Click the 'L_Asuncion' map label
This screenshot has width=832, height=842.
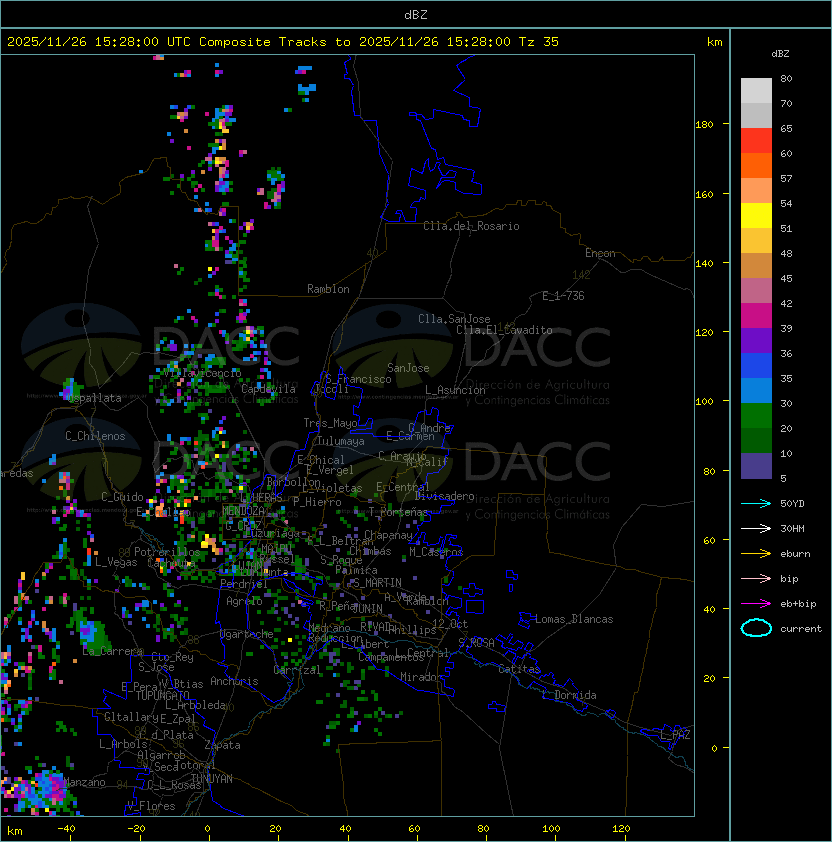coord(455,390)
